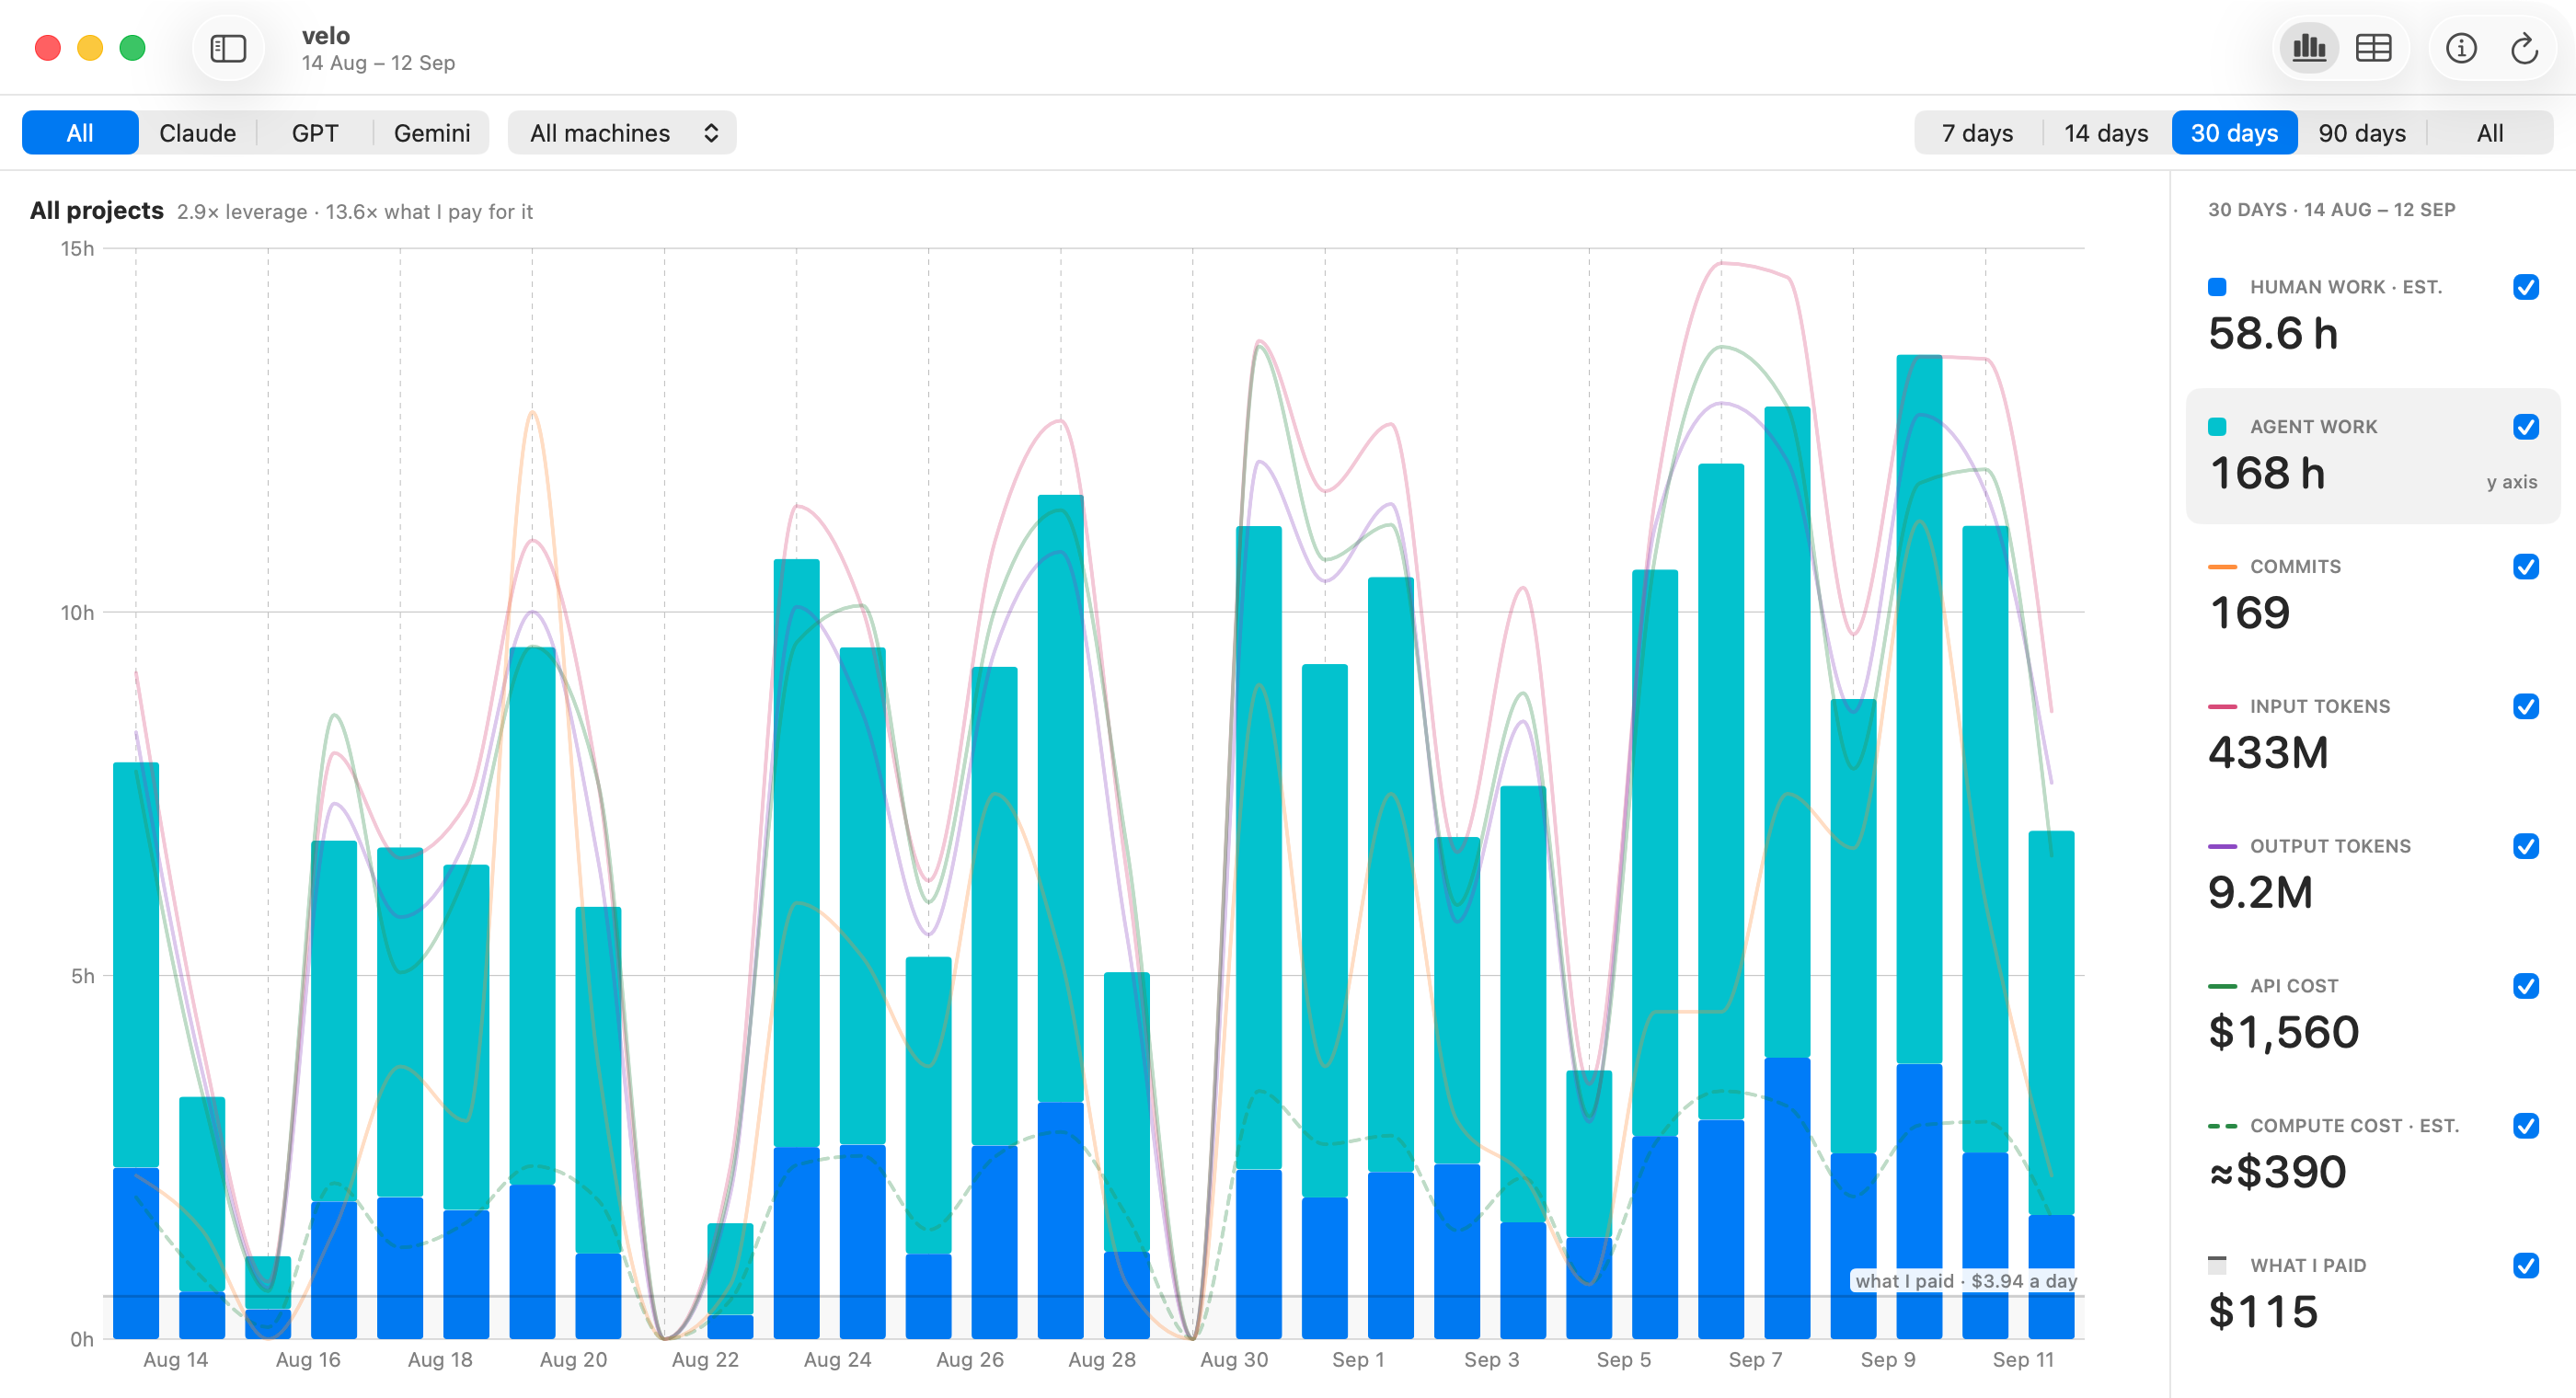
Task: Click the green fullscreen window button
Action: click(x=132, y=48)
